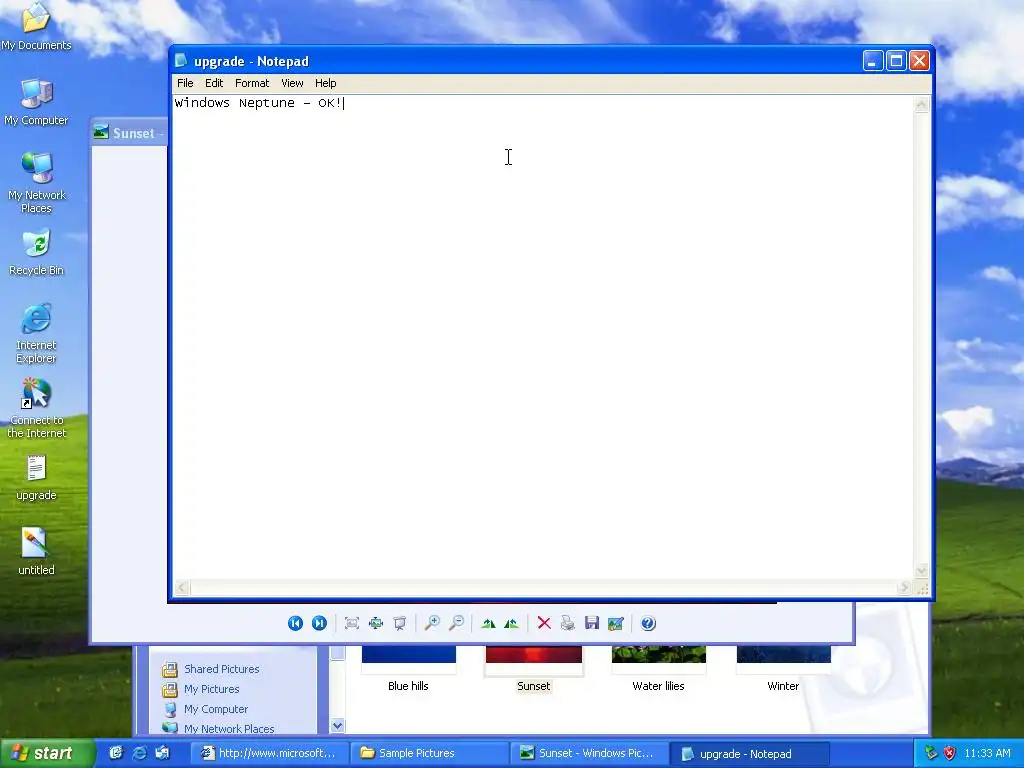Image resolution: width=1024 pixels, height=768 pixels.
Task: Delete the picture with the red X icon
Action: click(x=544, y=623)
